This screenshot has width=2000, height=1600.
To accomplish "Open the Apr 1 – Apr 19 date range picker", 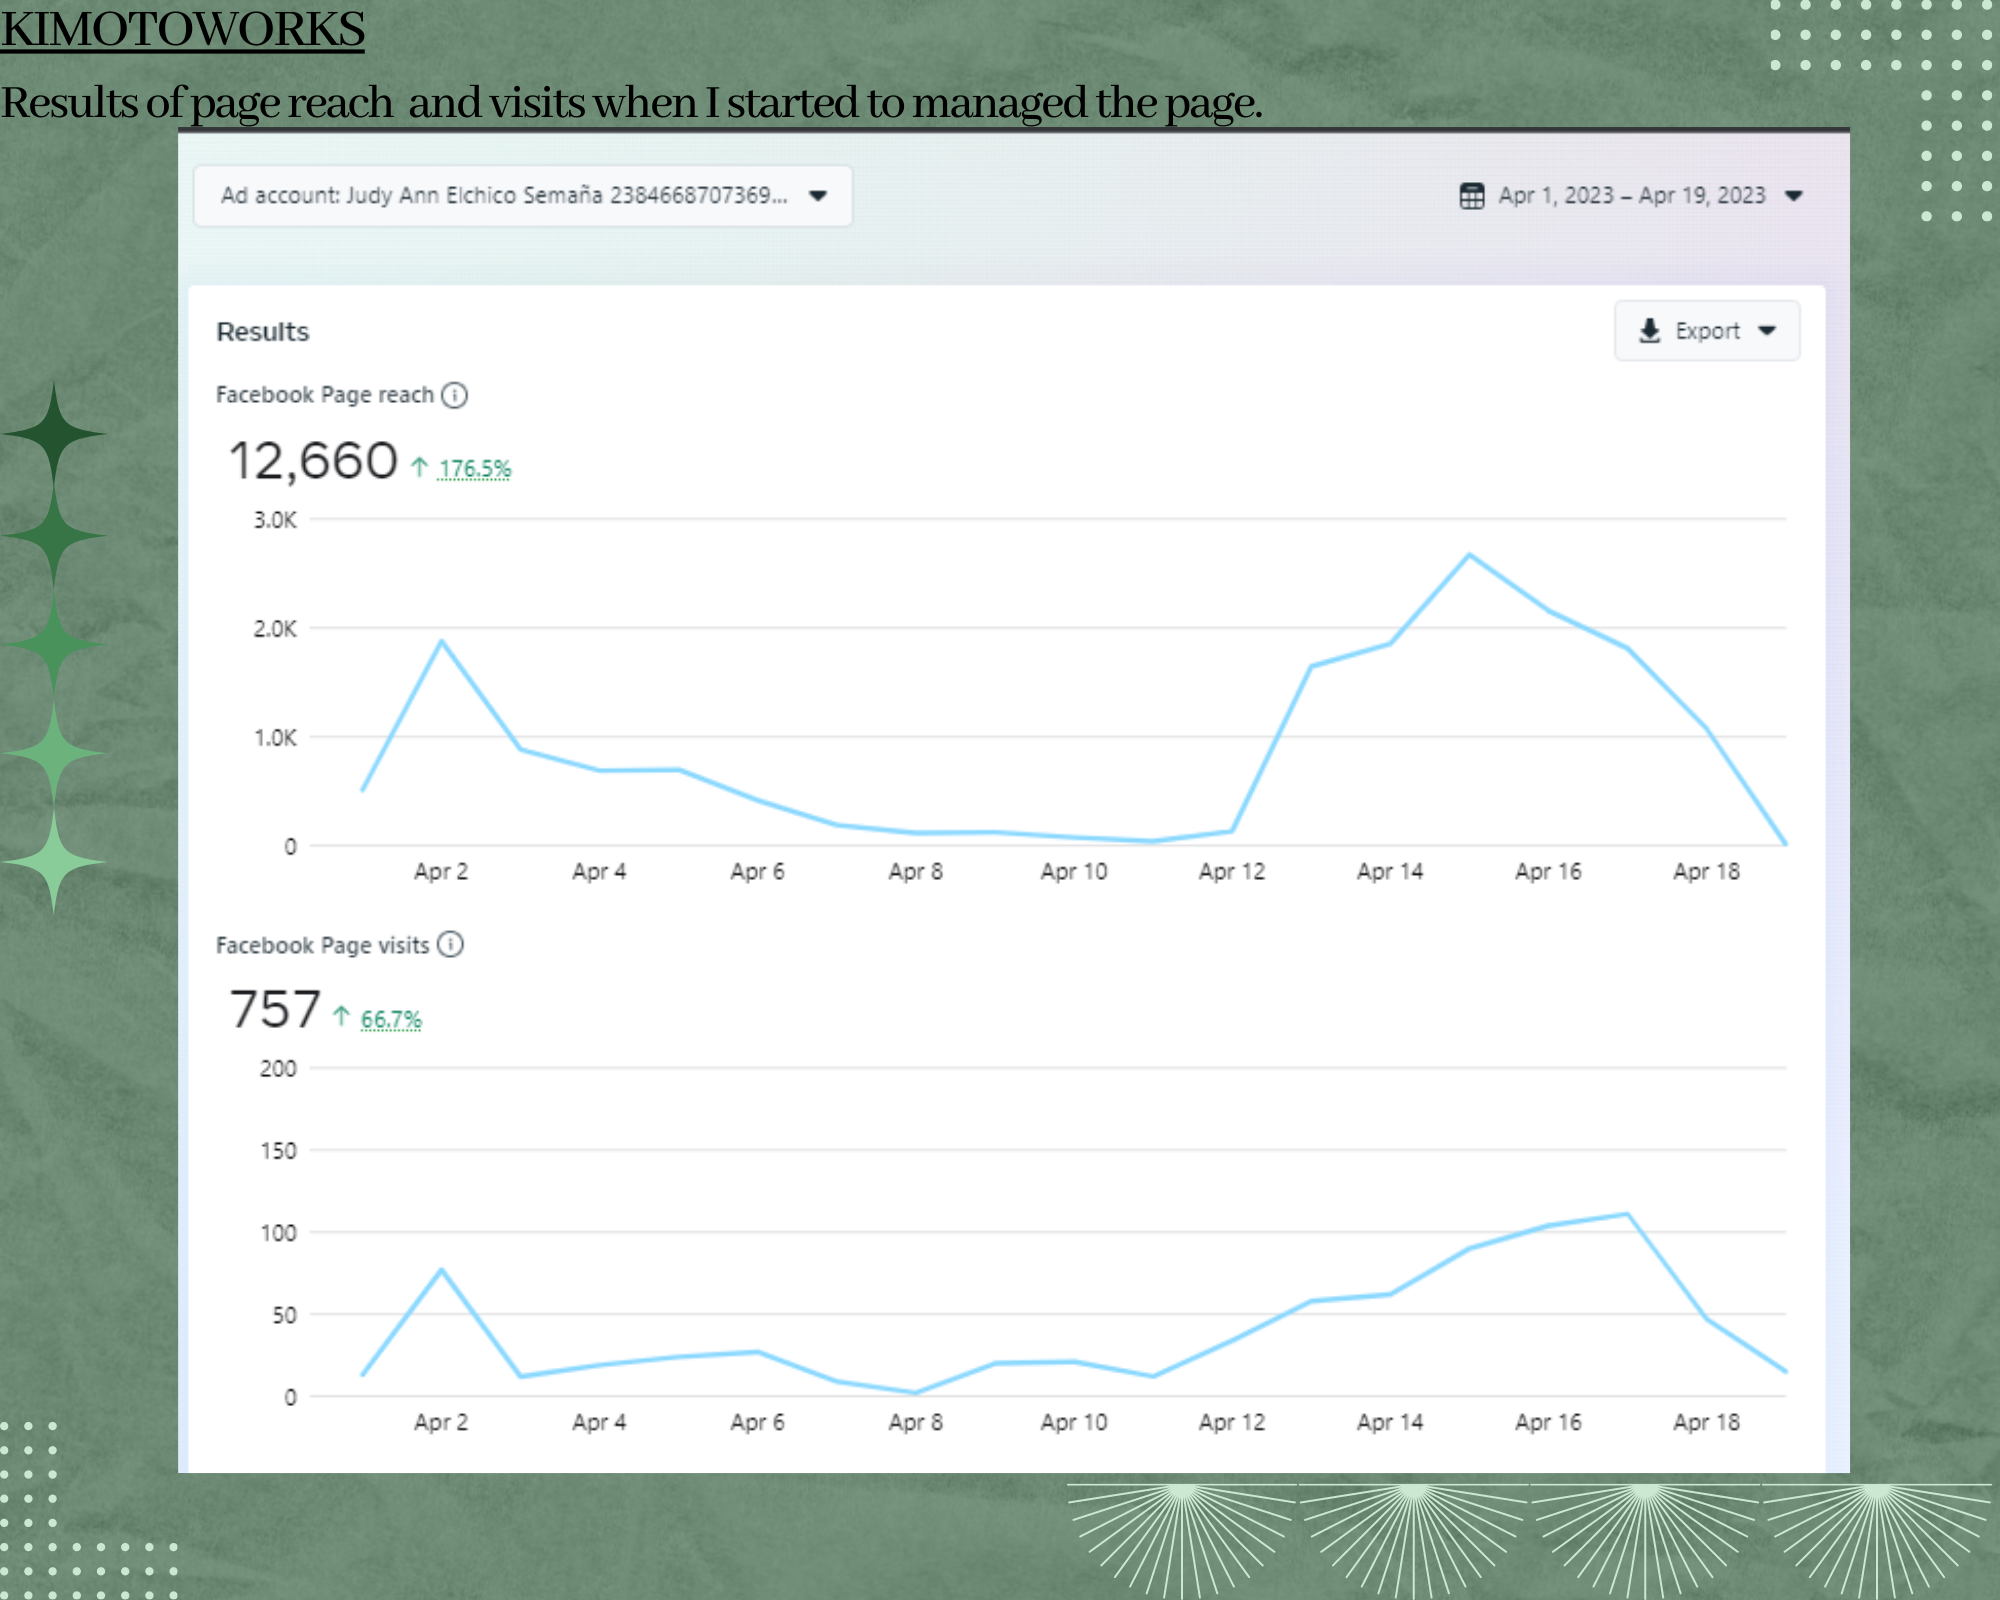I will 1631,196.
